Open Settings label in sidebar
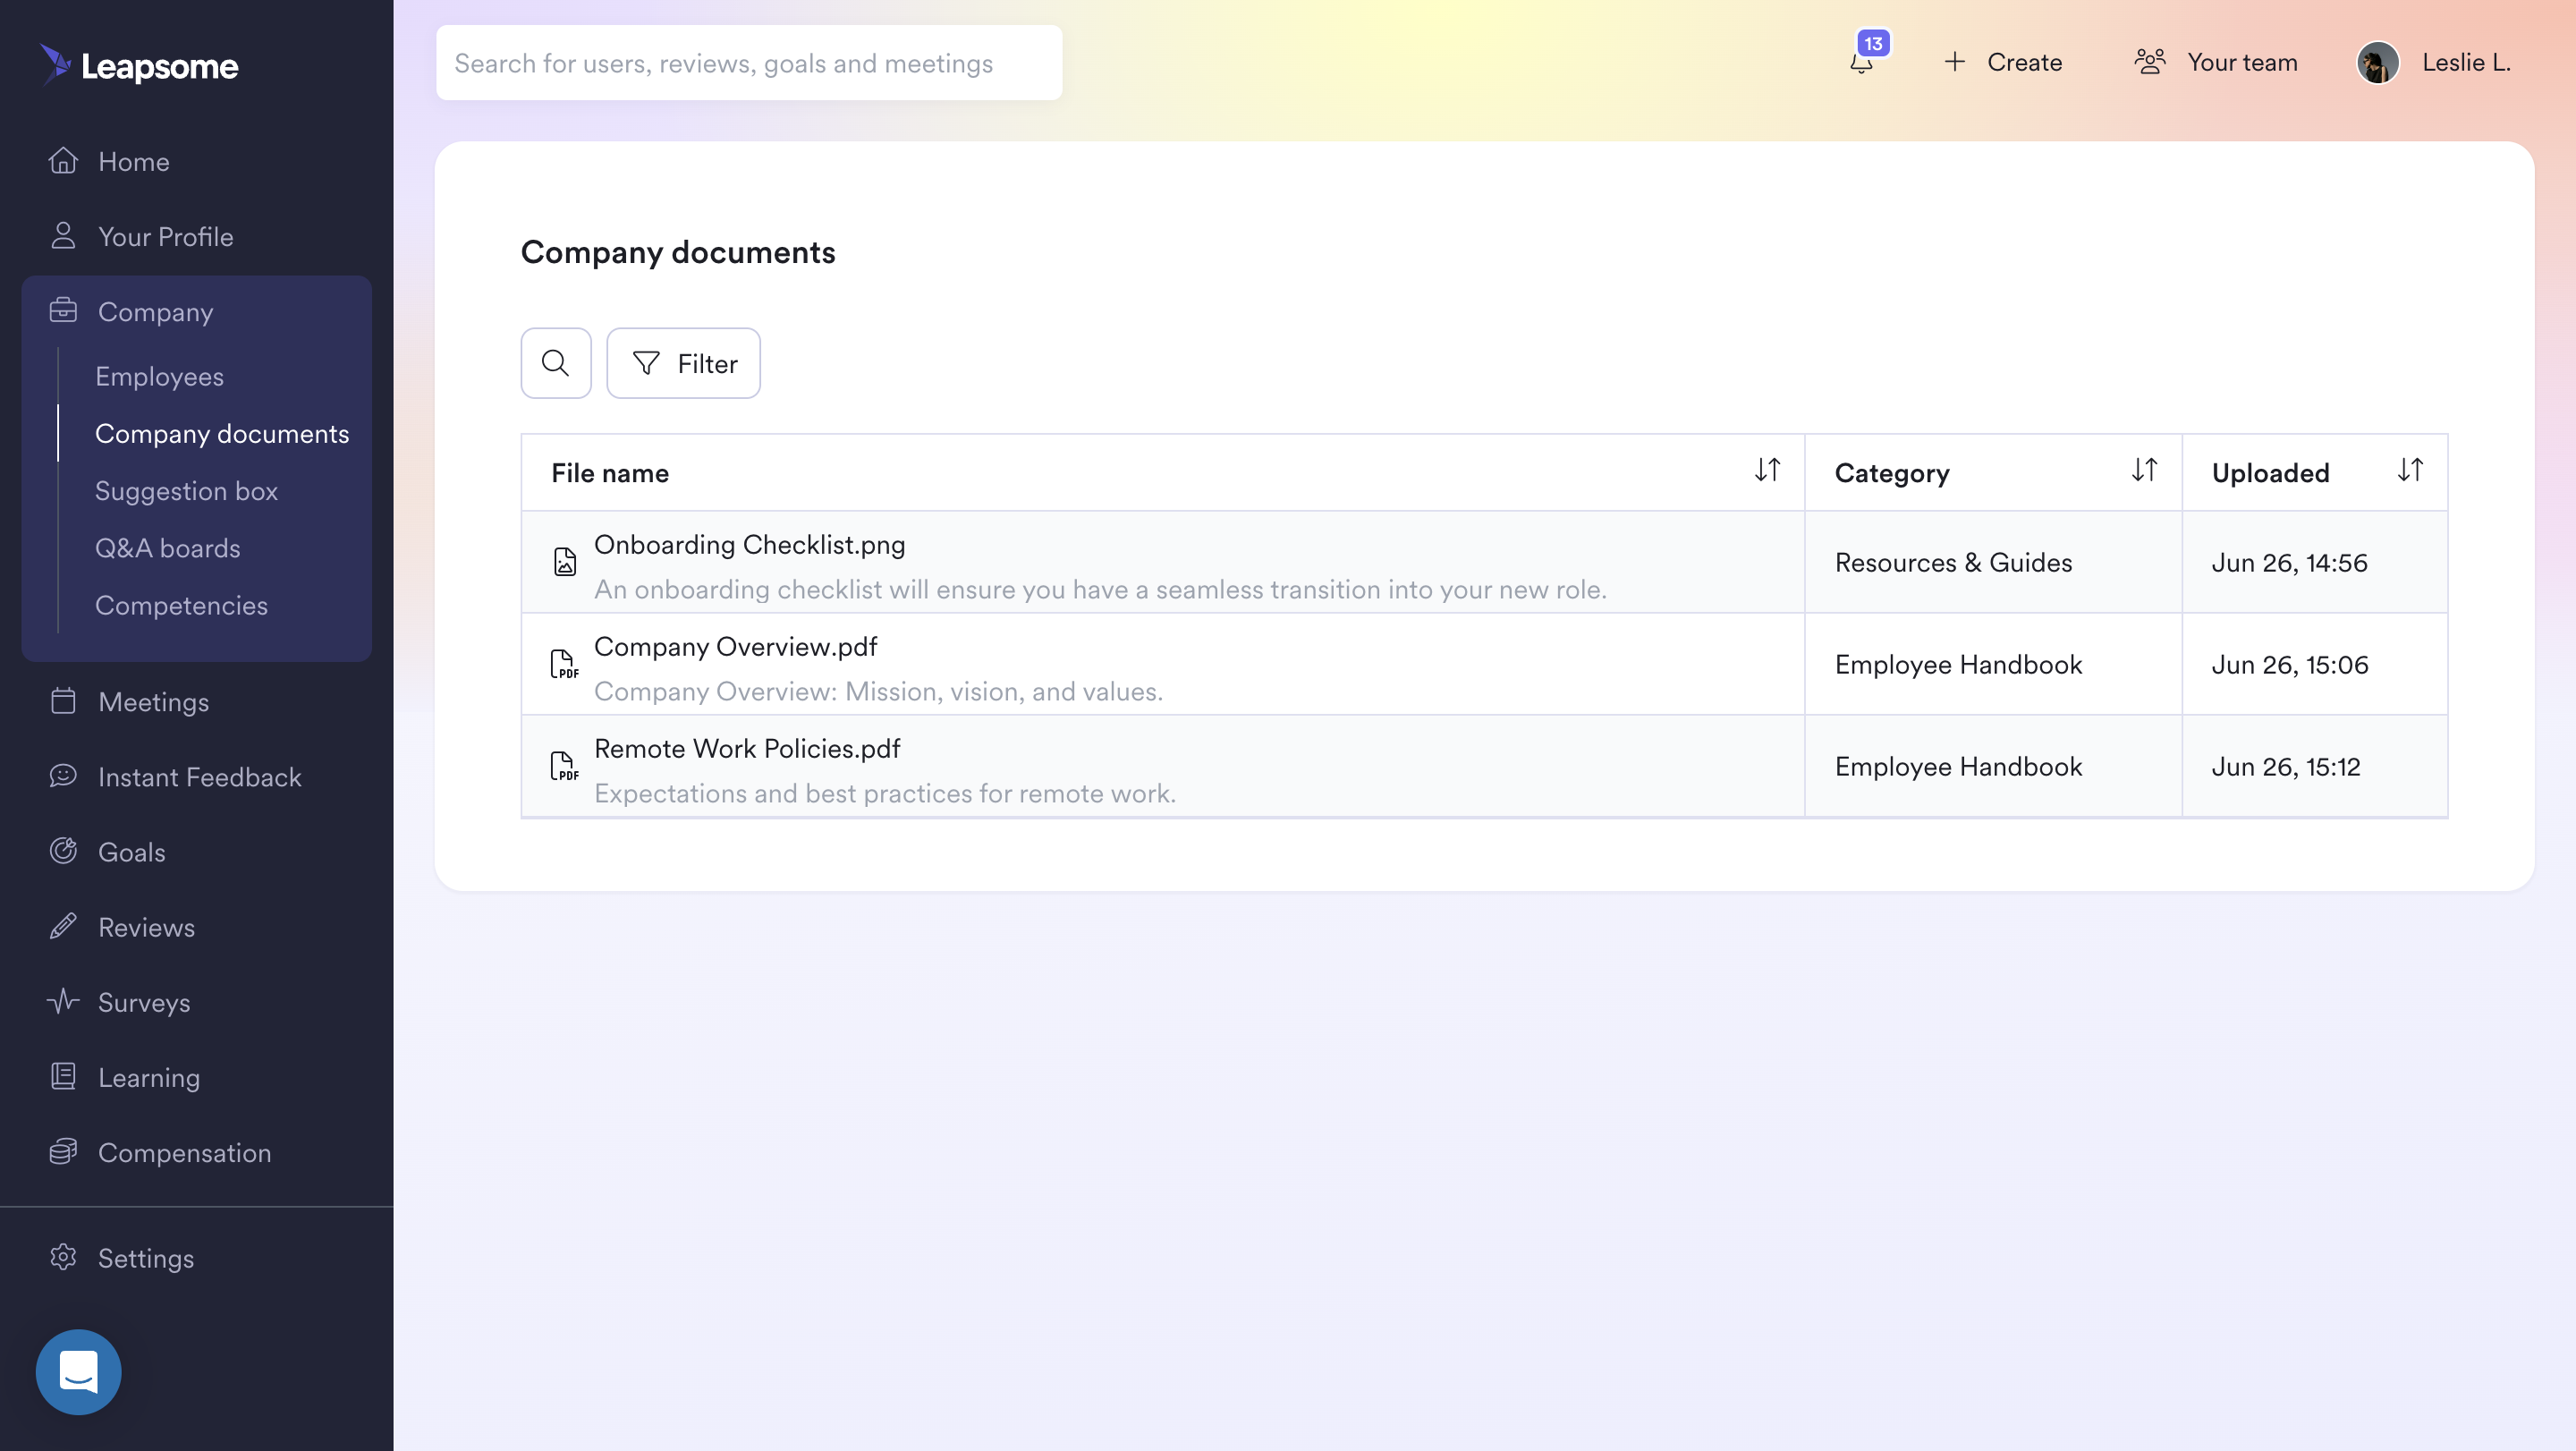The image size is (2576, 1451). [x=146, y=1258]
